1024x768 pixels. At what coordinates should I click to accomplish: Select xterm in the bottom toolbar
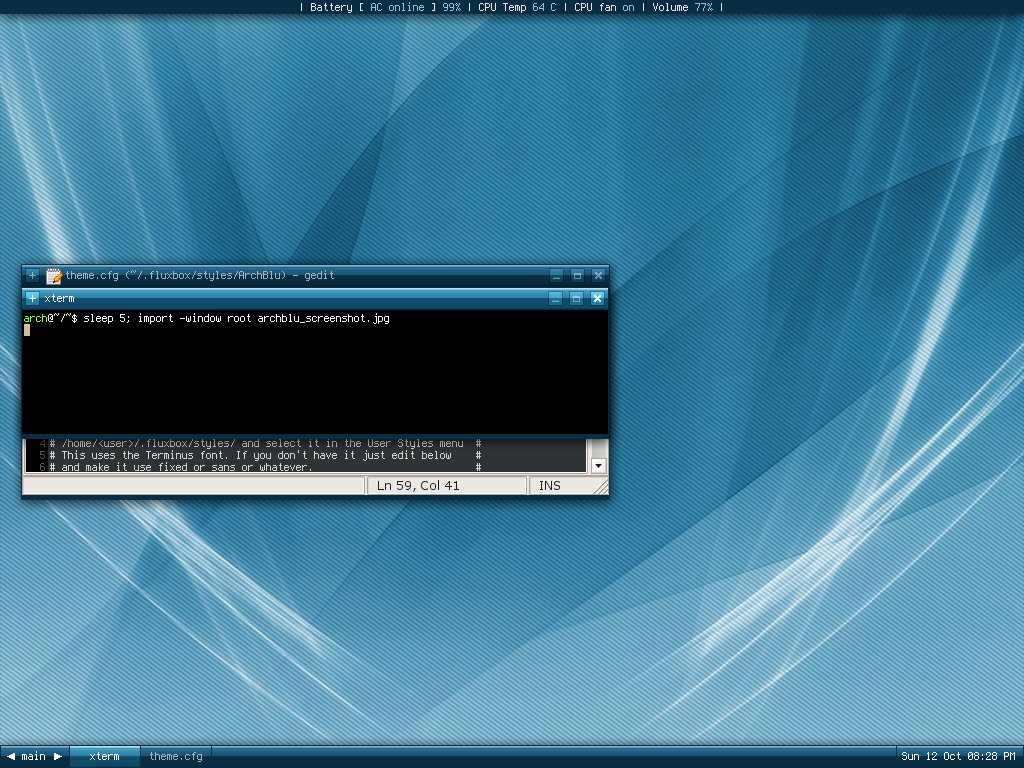click(x=104, y=756)
